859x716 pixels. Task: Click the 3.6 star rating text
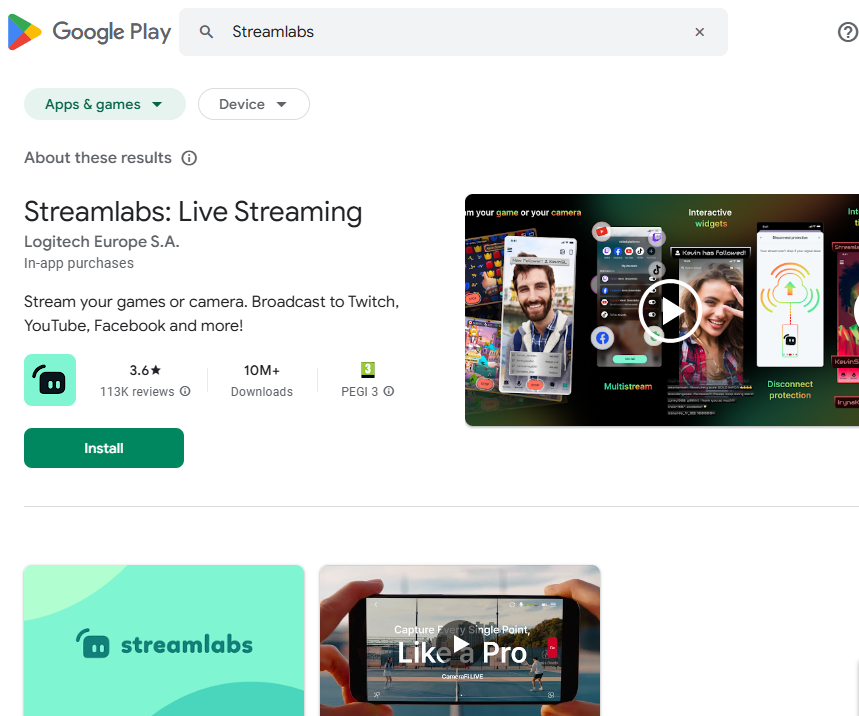tap(145, 370)
